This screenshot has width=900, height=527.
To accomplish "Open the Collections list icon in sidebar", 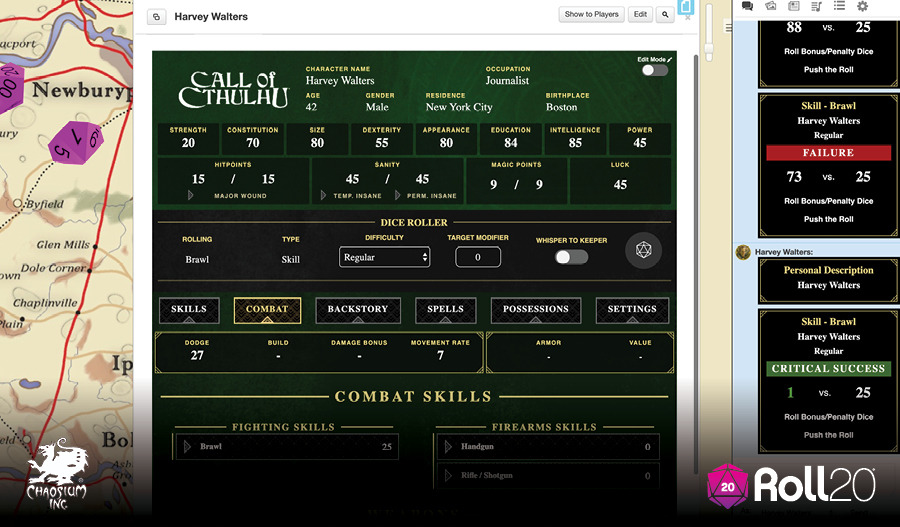I will (x=839, y=6).
